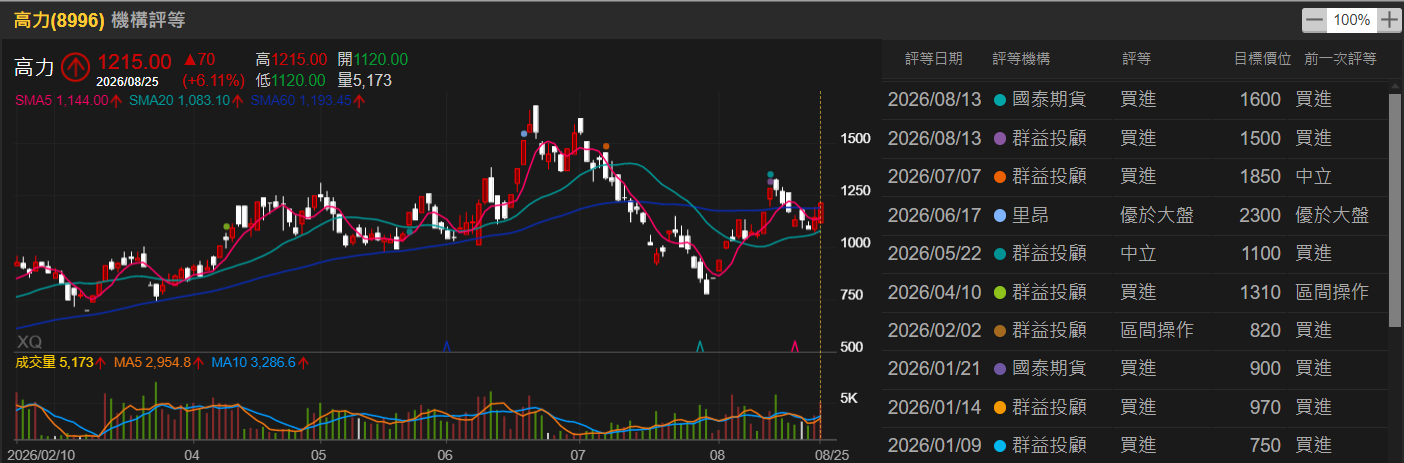This screenshot has width=1404, height=463.
Task: Click the light blue rating dot near June peak
Action: 524,132
